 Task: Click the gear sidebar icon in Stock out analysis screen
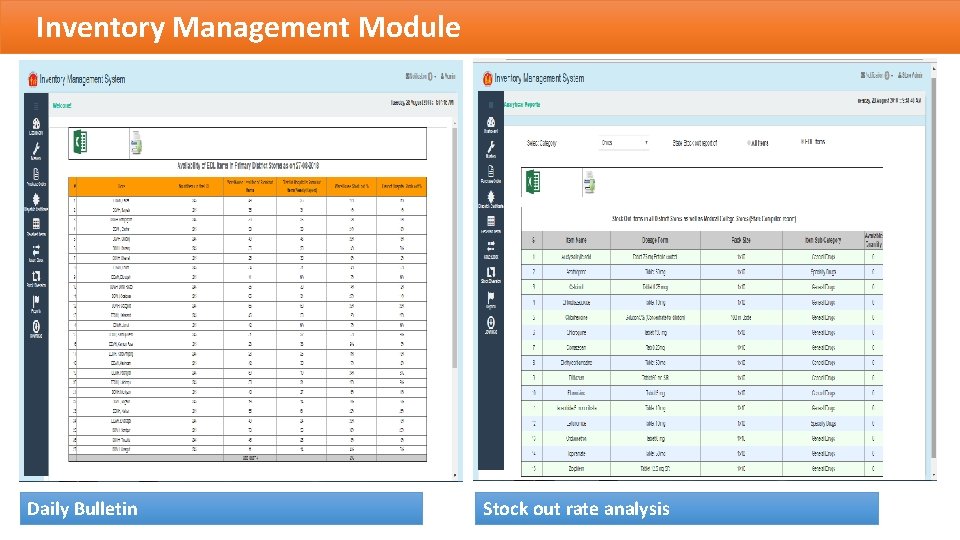click(x=491, y=197)
